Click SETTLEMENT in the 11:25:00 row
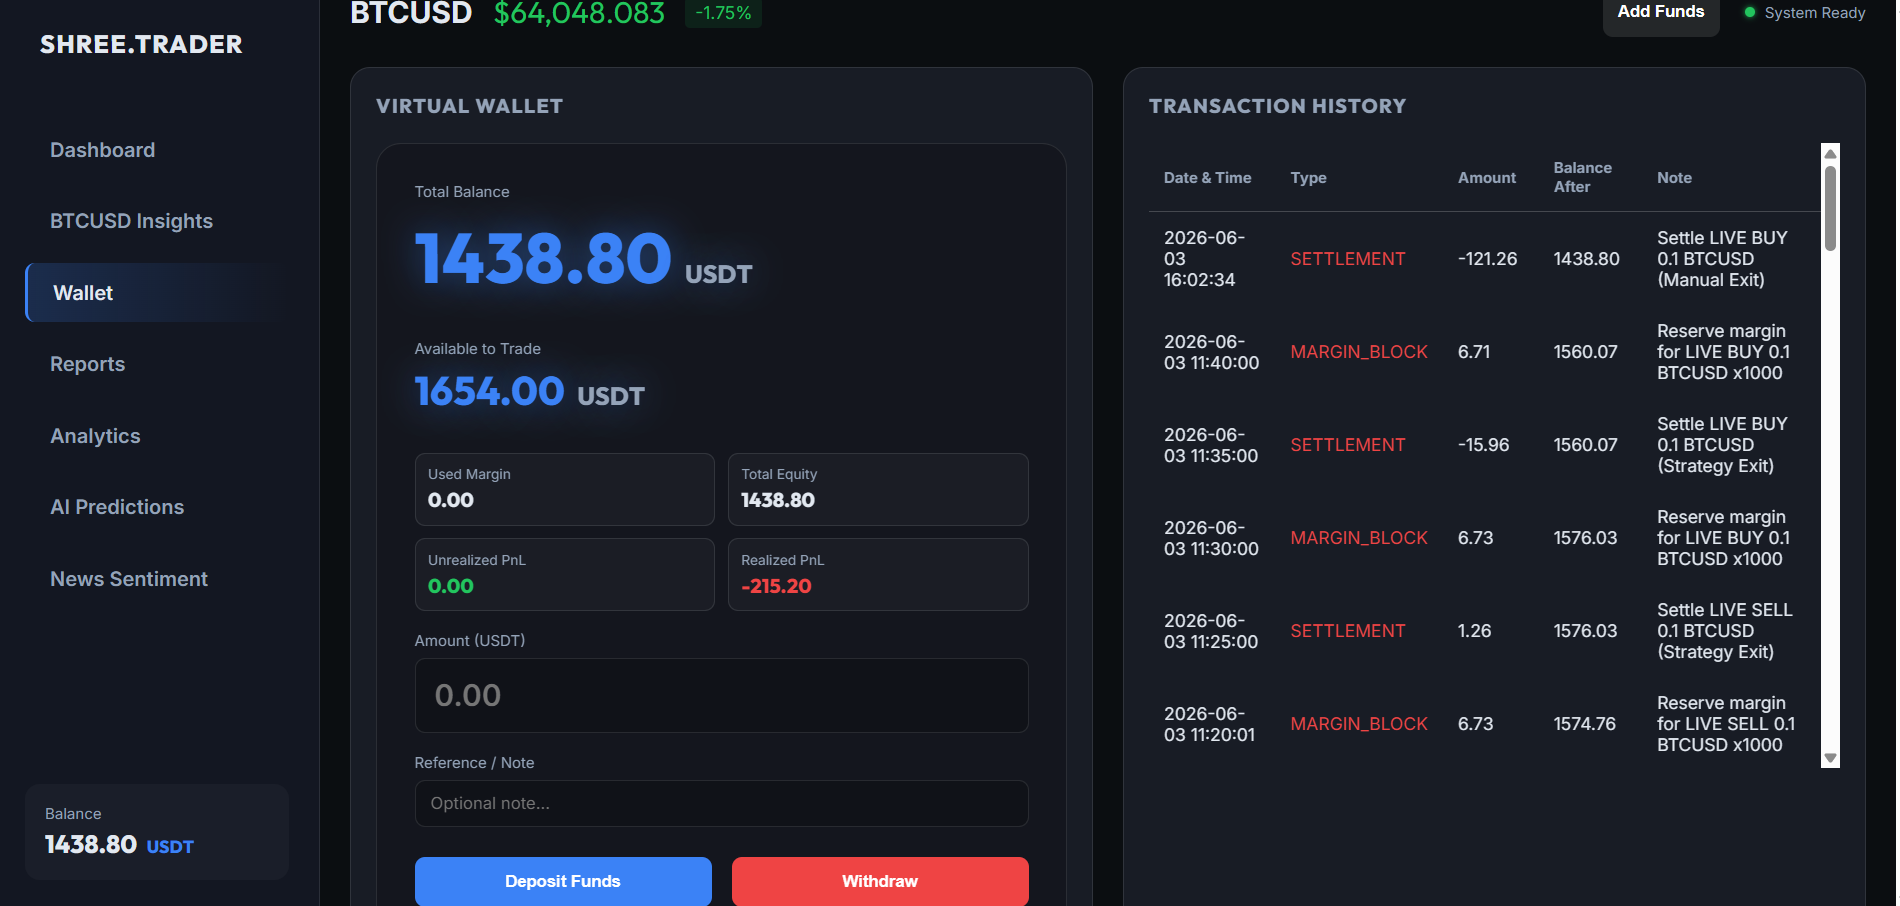 coord(1347,631)
